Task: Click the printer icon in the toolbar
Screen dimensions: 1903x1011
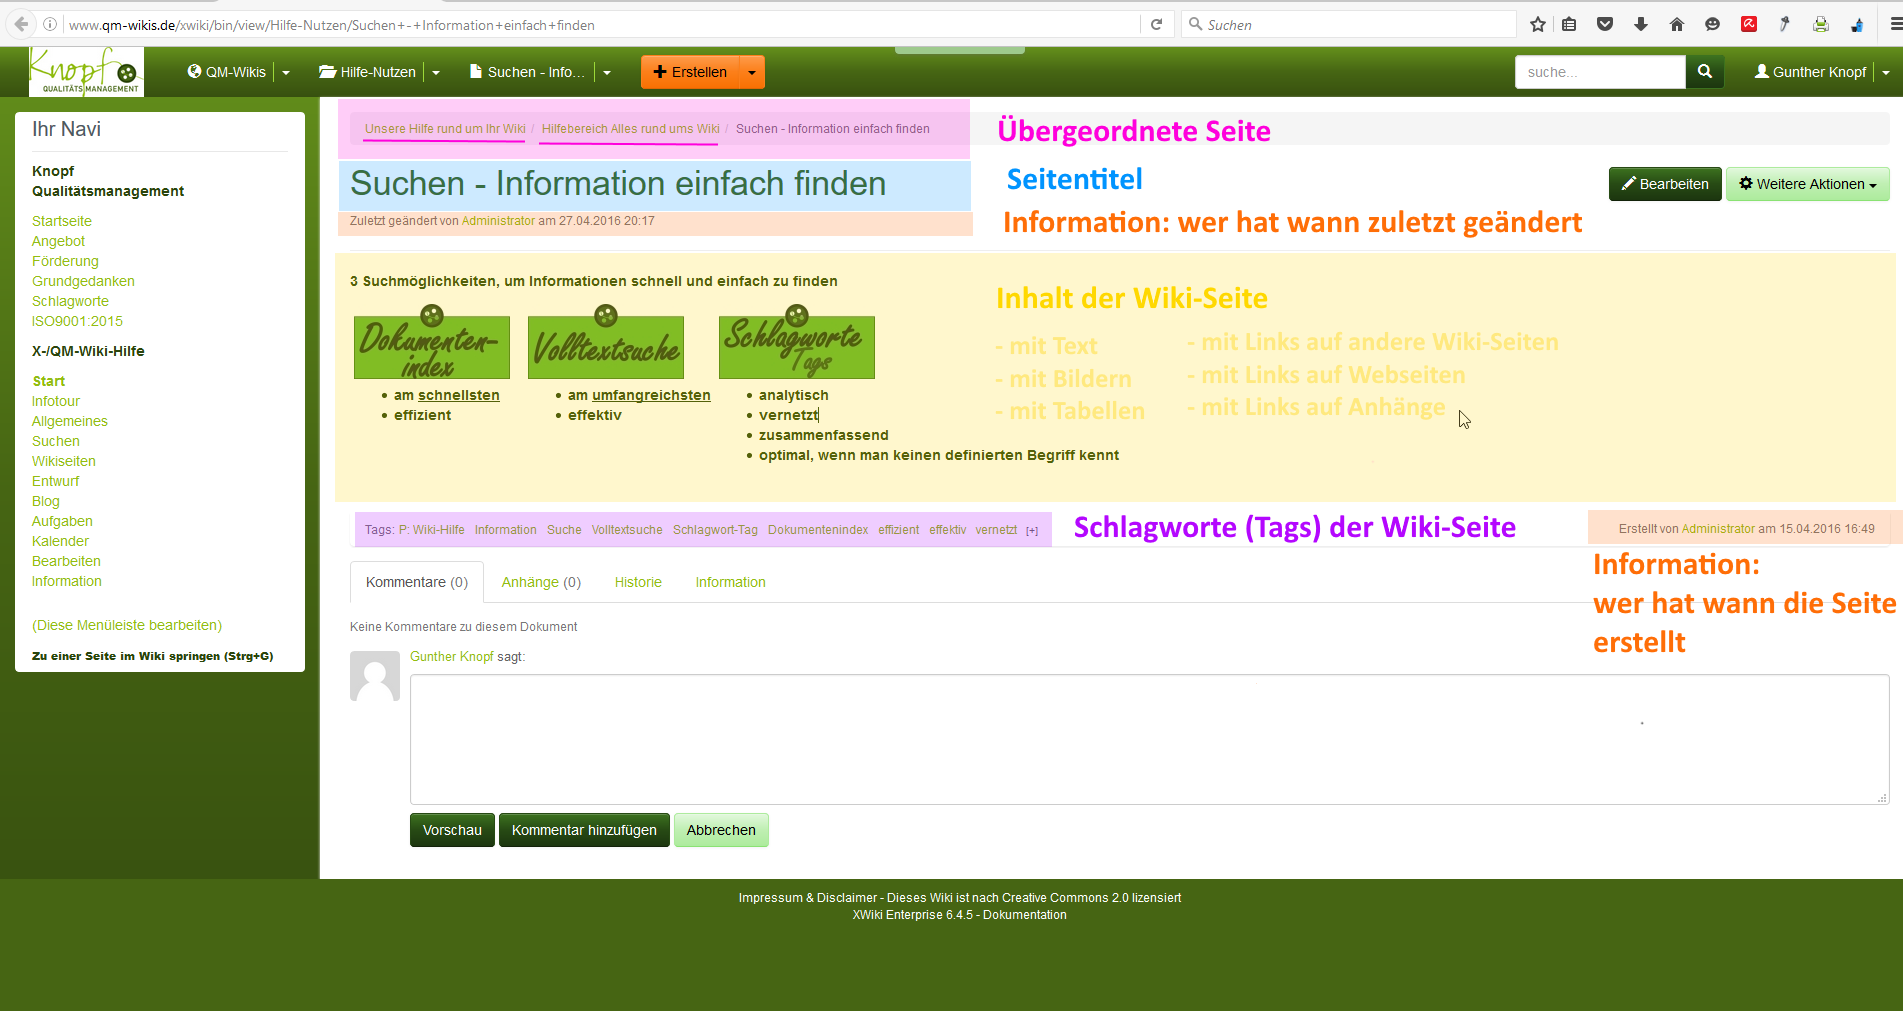Action: coord(1821,25)
